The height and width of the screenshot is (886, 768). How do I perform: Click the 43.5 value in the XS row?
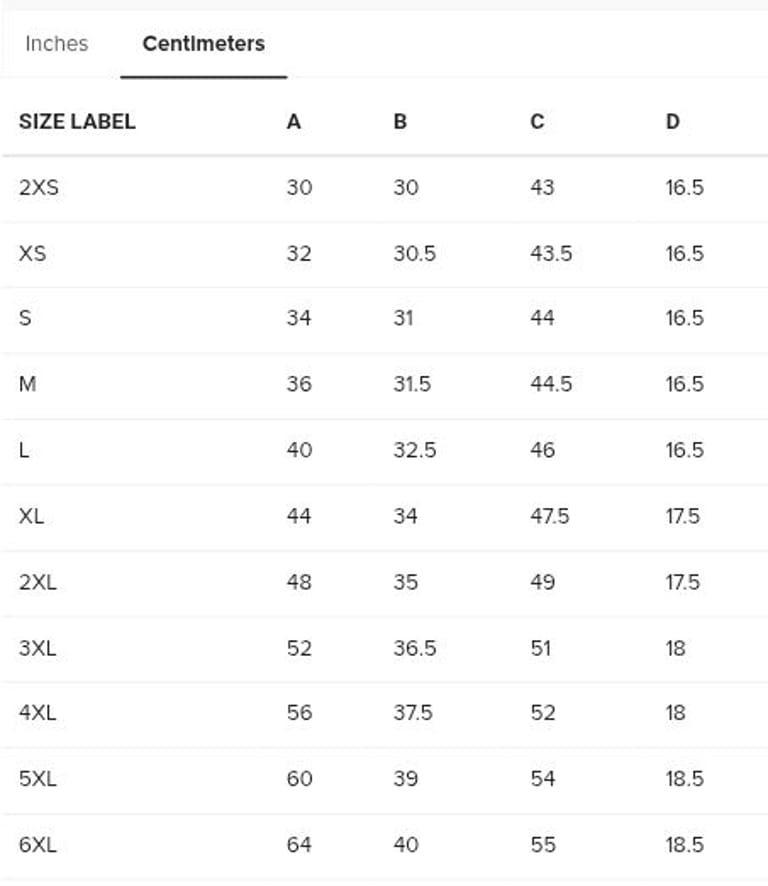[550, 254]
